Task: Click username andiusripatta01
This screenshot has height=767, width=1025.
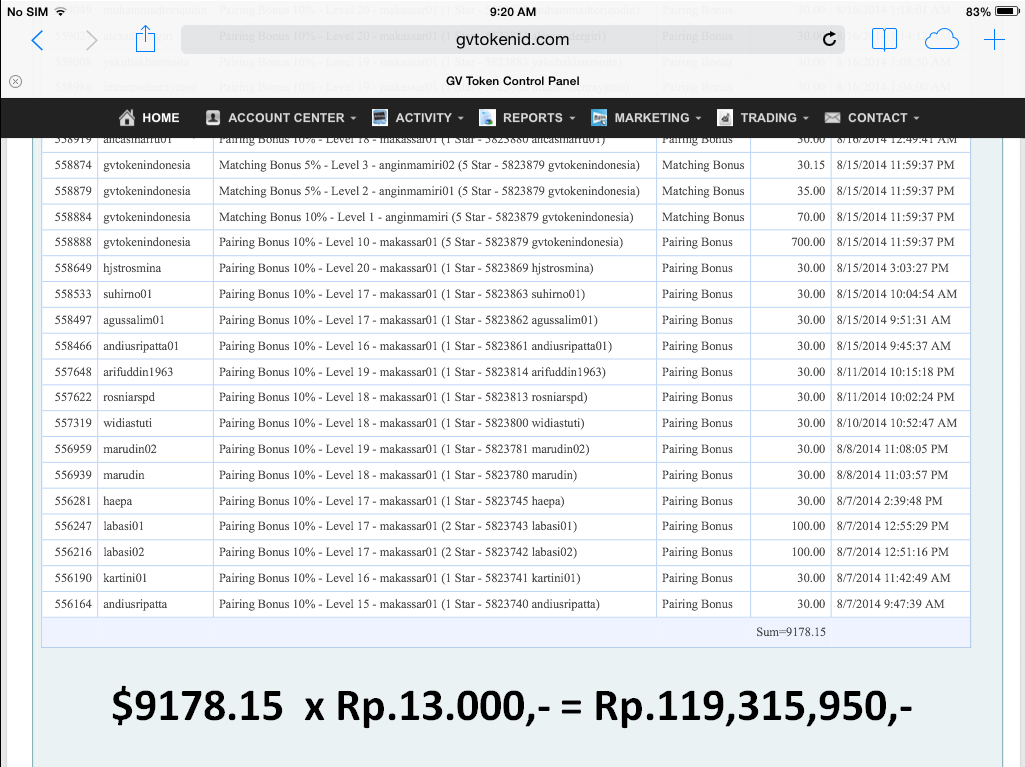Action: (141, 346)
